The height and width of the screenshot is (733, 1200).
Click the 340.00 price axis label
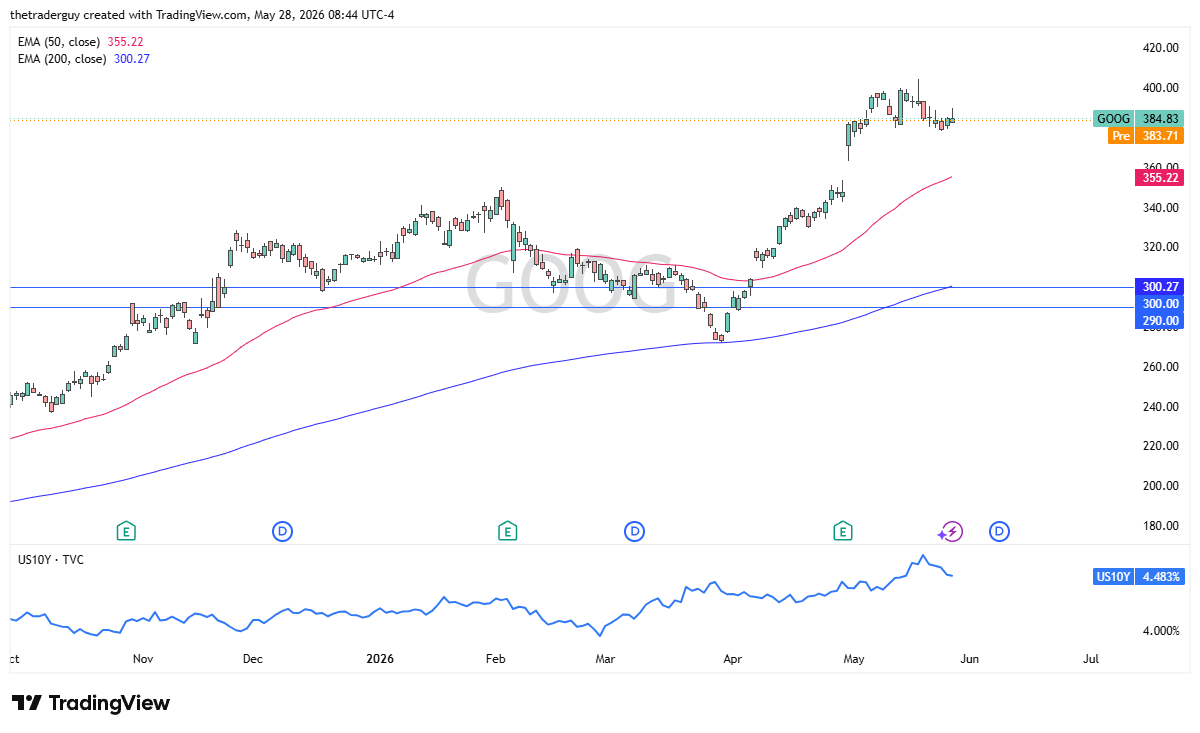tap(1161, 208)
